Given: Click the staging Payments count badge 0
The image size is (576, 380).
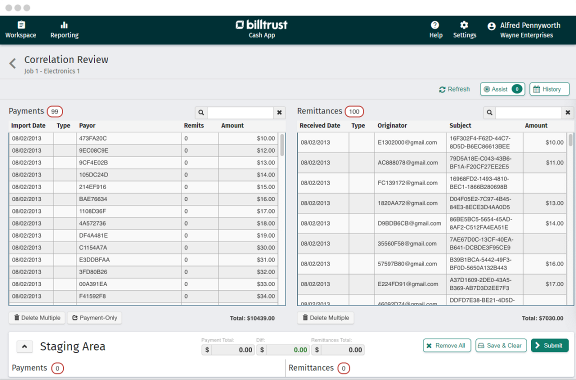Looking at the screenshot, I should 57,368.
